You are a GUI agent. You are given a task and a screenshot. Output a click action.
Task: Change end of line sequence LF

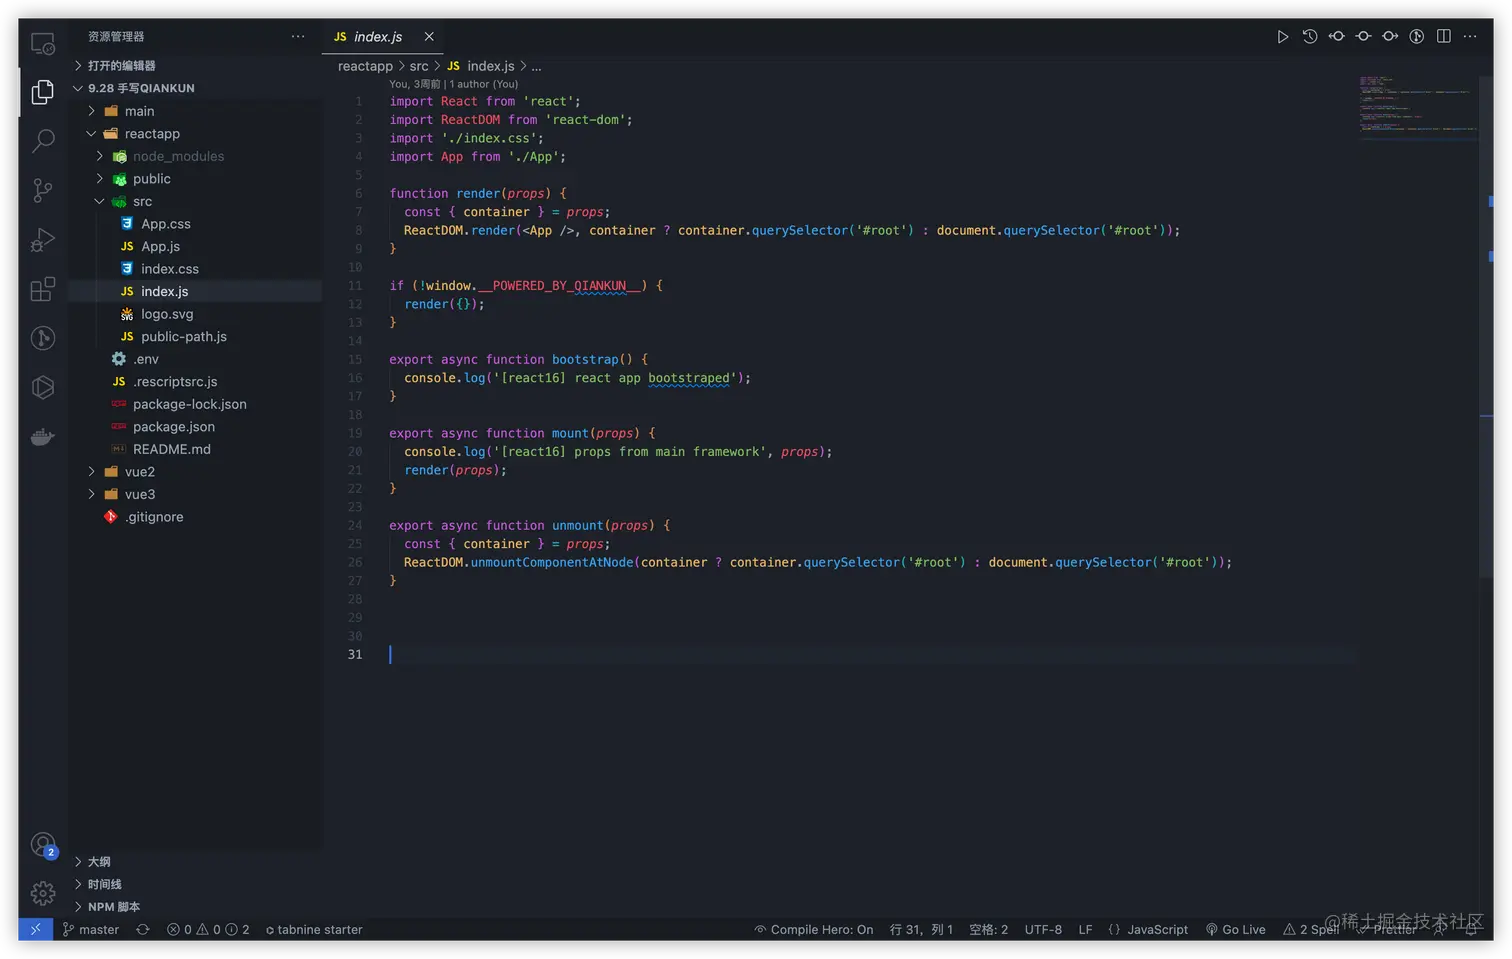[x=1085, y=929]
